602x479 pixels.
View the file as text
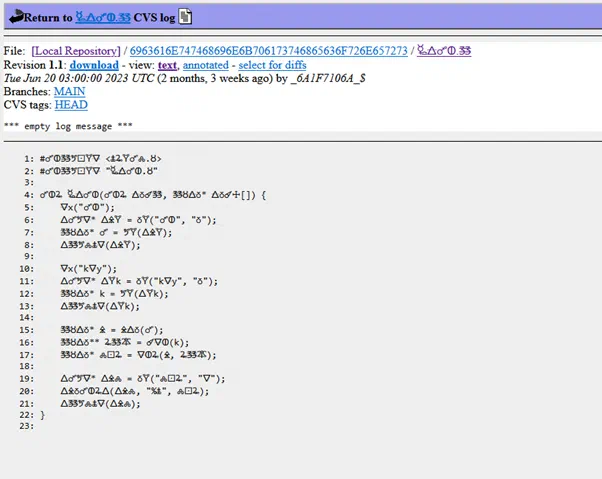167,65
